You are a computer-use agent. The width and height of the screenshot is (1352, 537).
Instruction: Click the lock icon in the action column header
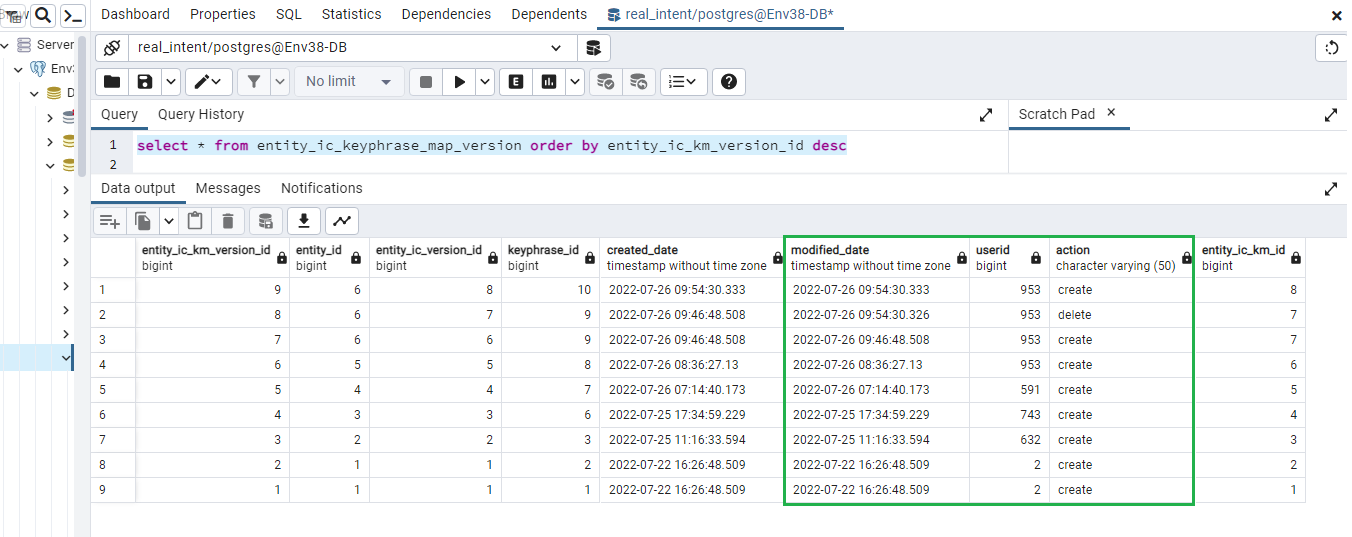(1187, 258)
